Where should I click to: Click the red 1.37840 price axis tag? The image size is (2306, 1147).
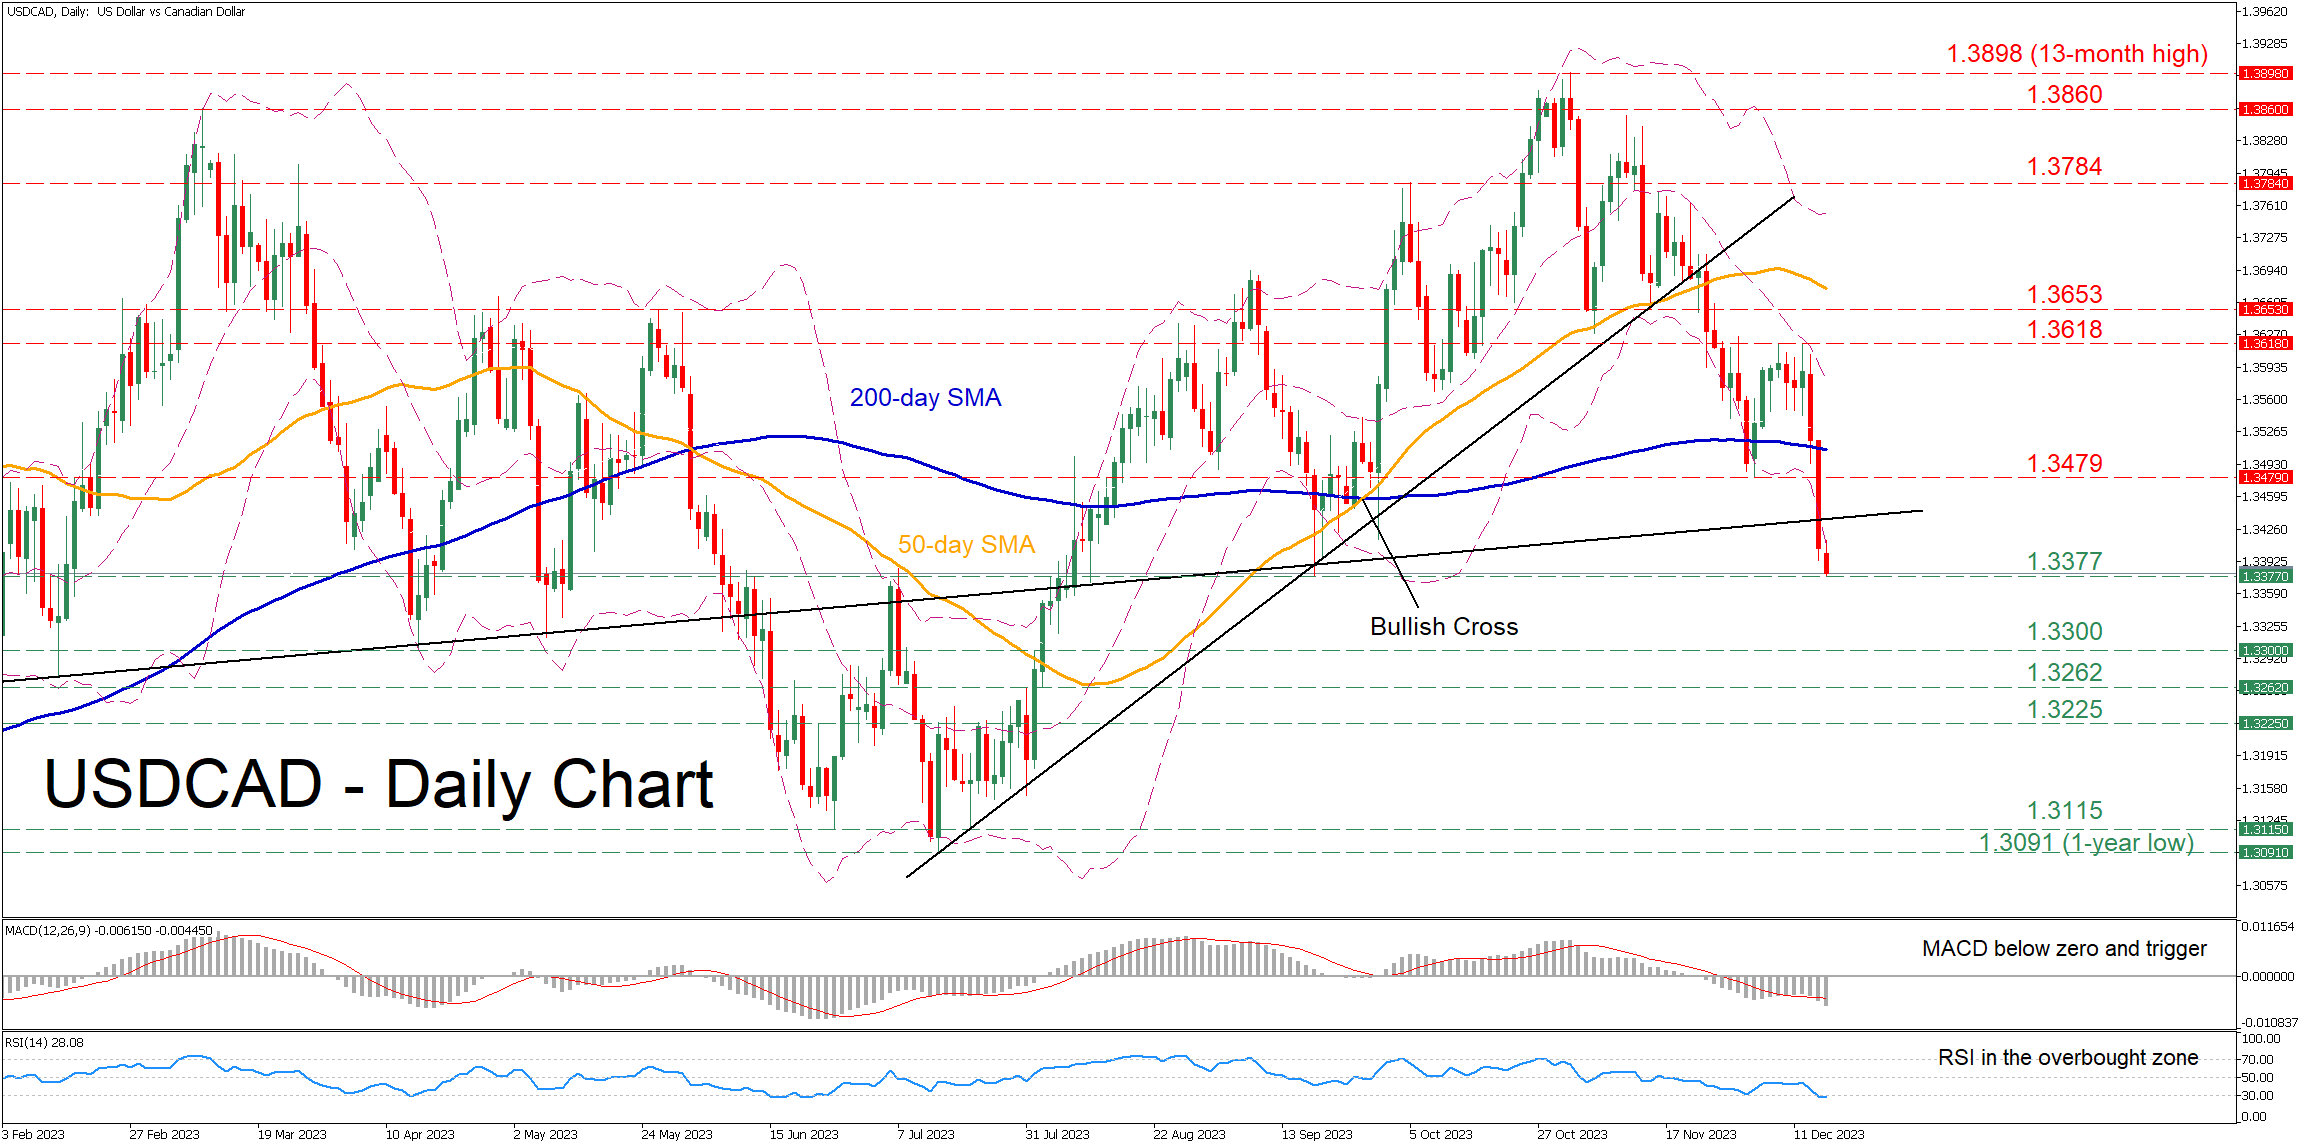[2264, 184]
